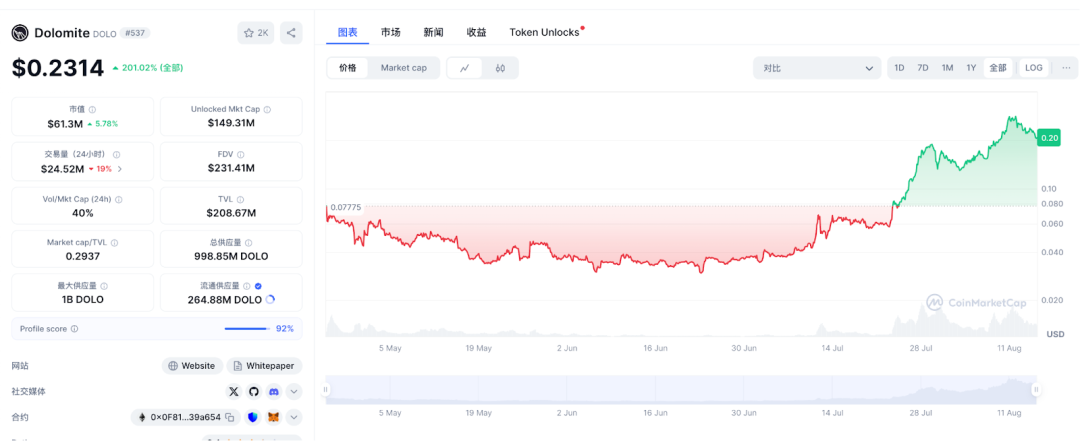The image size is (1080, 441).
Task: Click info icon next to Vol/Mkt Cap (24h)
Action: tap(118, 199)
